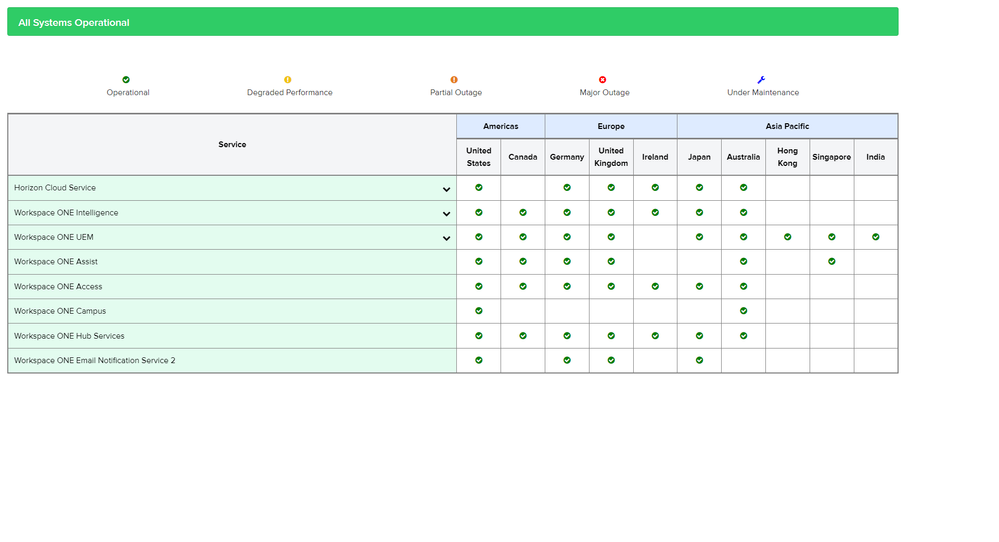Viewport: 999px width, 542px height.
Task: Click Workspace ONE Assist Canada status icon
Action: coord(523,261)
